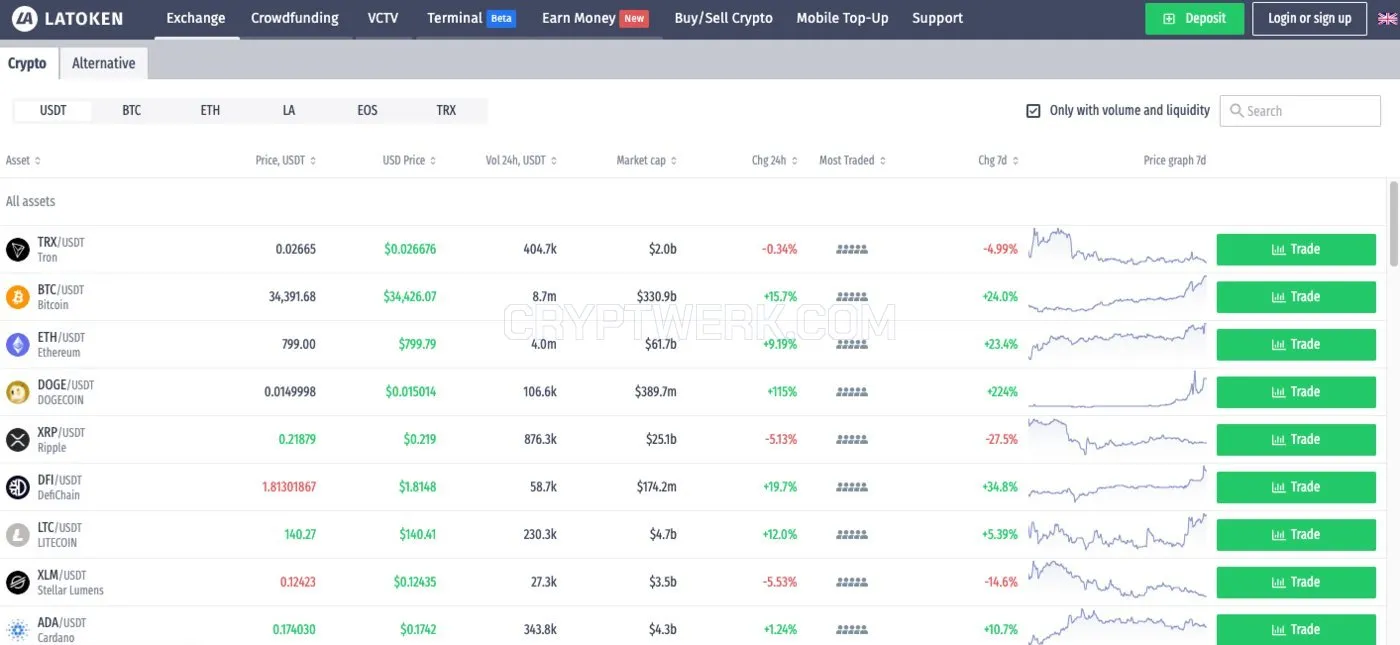Switch to the Alternative tab
The image size is (1400, 645).
coord(104,63)
